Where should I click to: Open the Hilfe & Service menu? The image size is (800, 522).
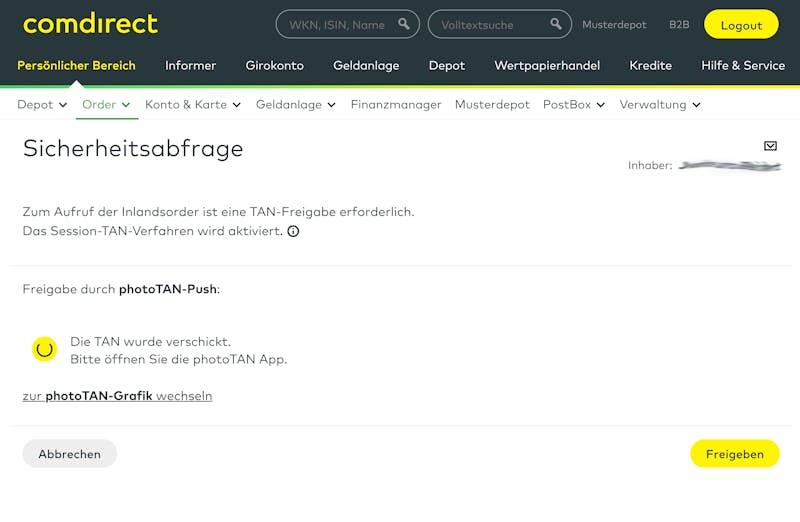pos(743,65)
